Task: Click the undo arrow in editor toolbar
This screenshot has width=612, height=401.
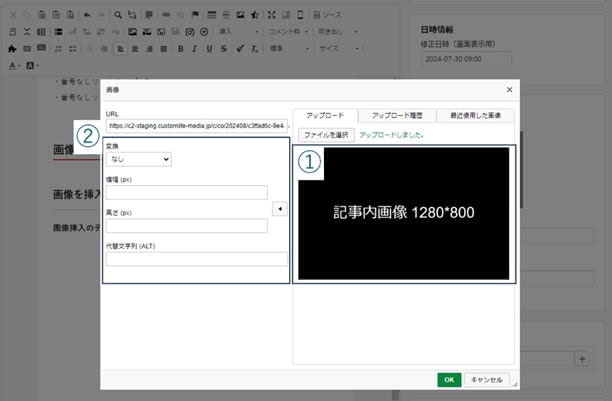Action: pos(87,15)
